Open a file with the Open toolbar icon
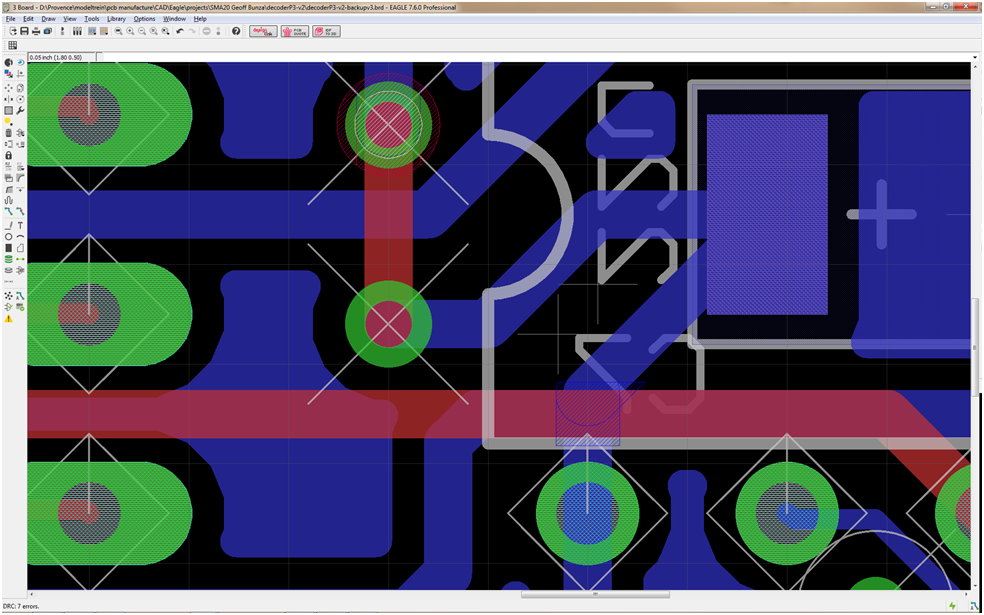Screen dimensions: 984x615 (13, 31)
